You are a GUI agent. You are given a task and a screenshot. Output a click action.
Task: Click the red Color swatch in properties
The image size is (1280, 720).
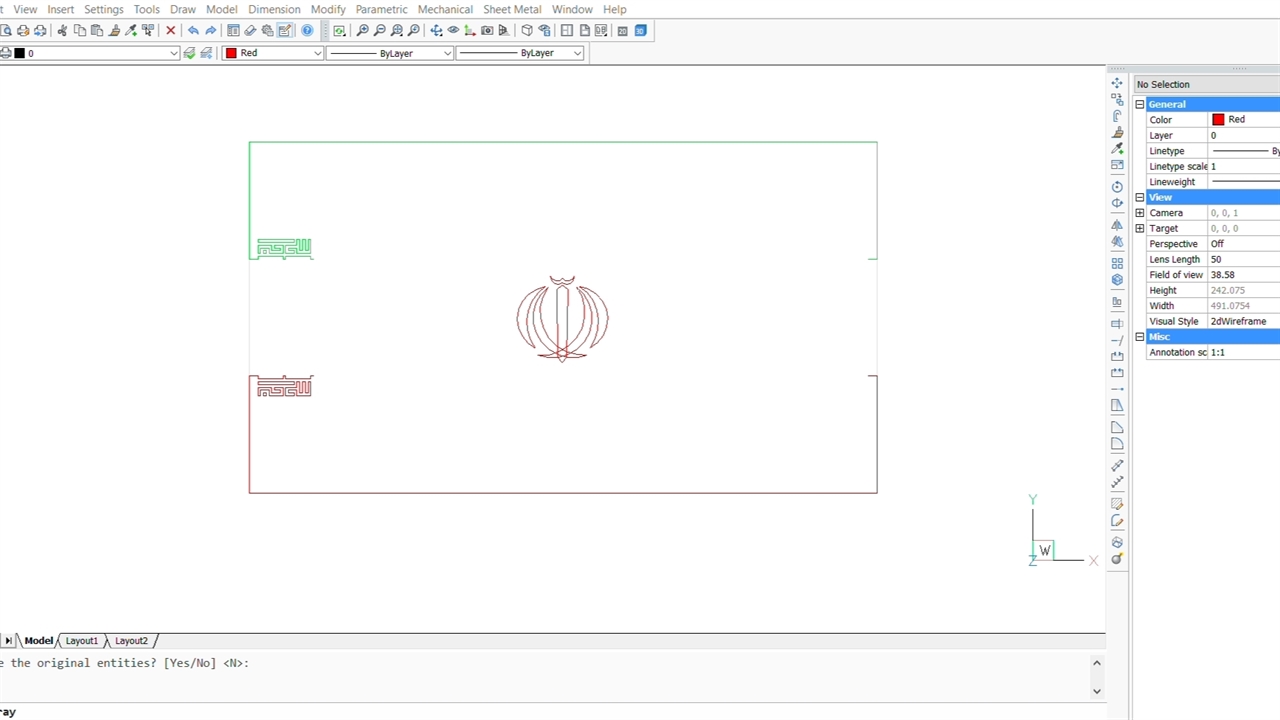pos(1218,119)
